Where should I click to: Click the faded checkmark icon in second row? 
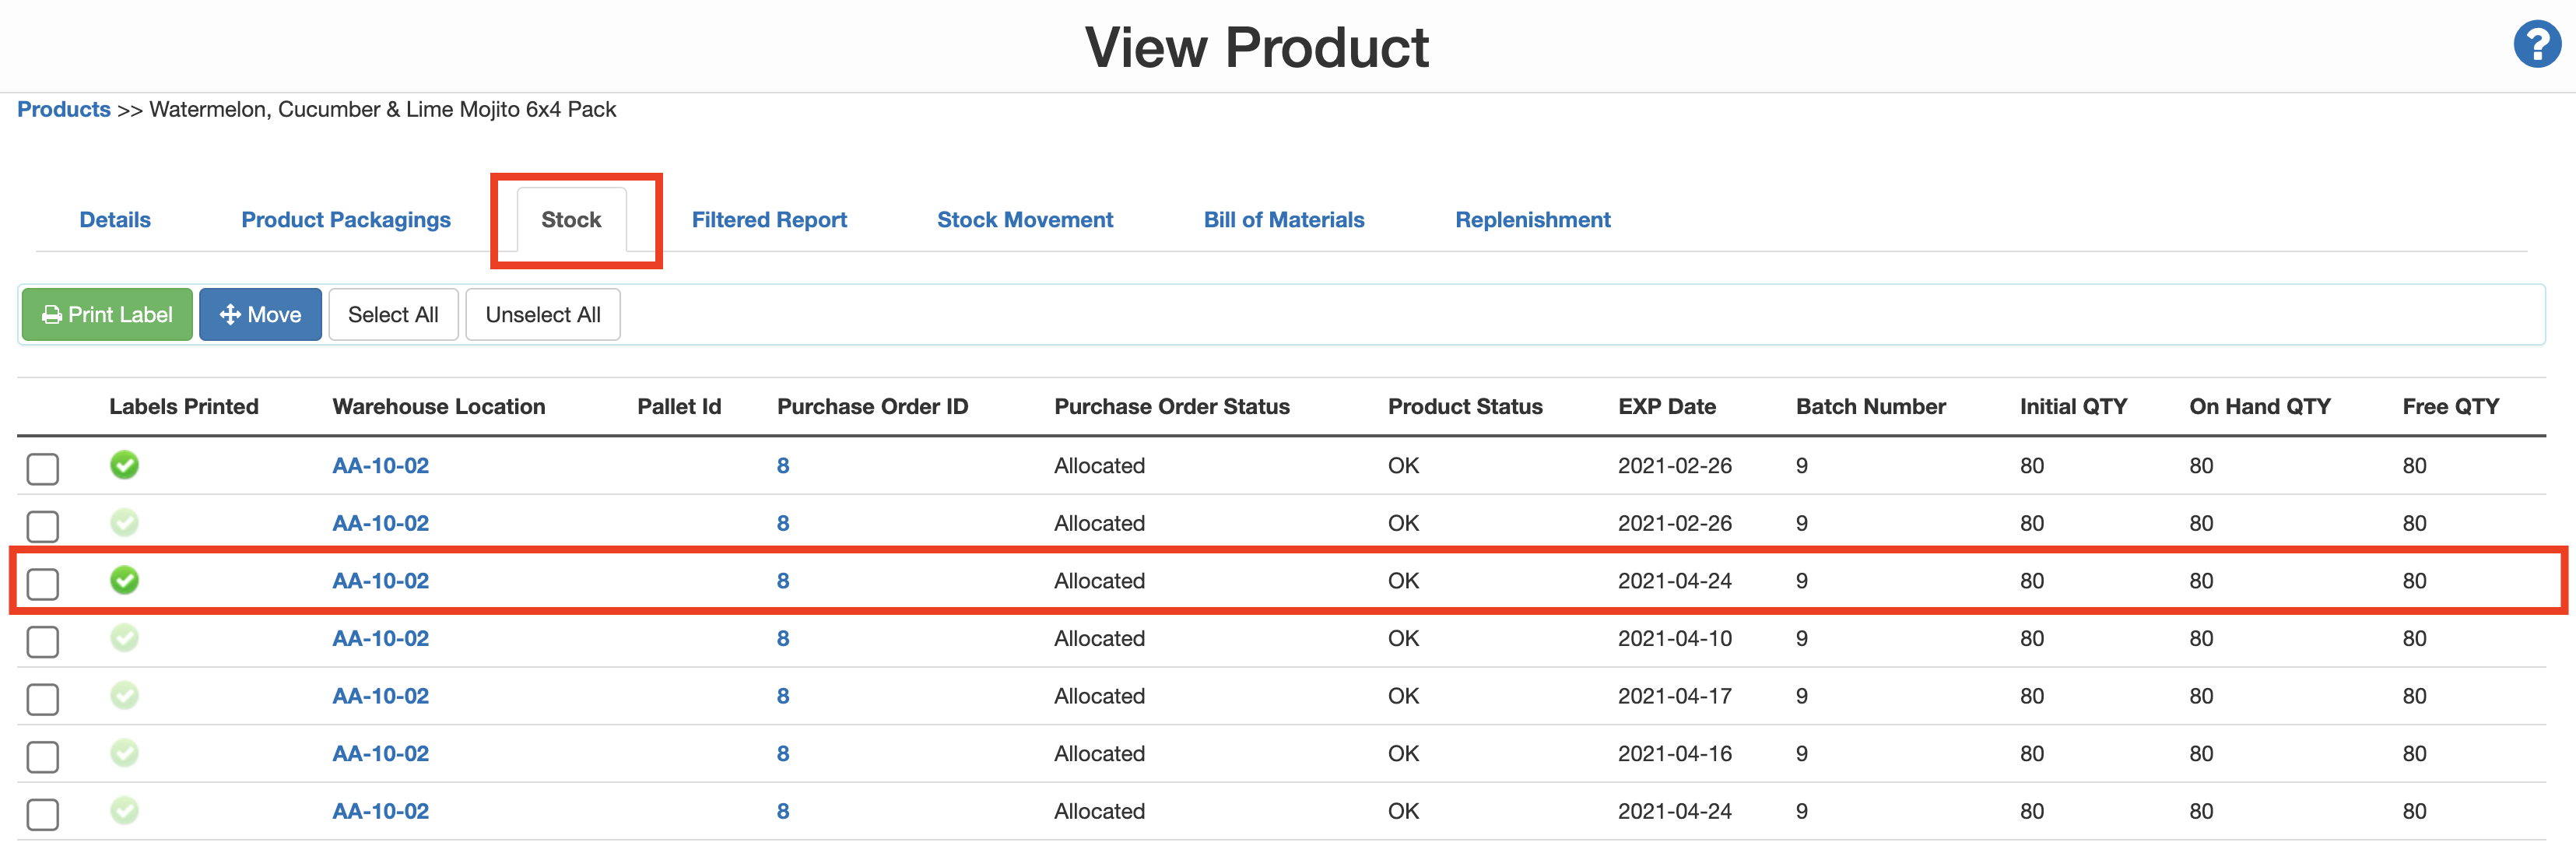coord(124,522)
